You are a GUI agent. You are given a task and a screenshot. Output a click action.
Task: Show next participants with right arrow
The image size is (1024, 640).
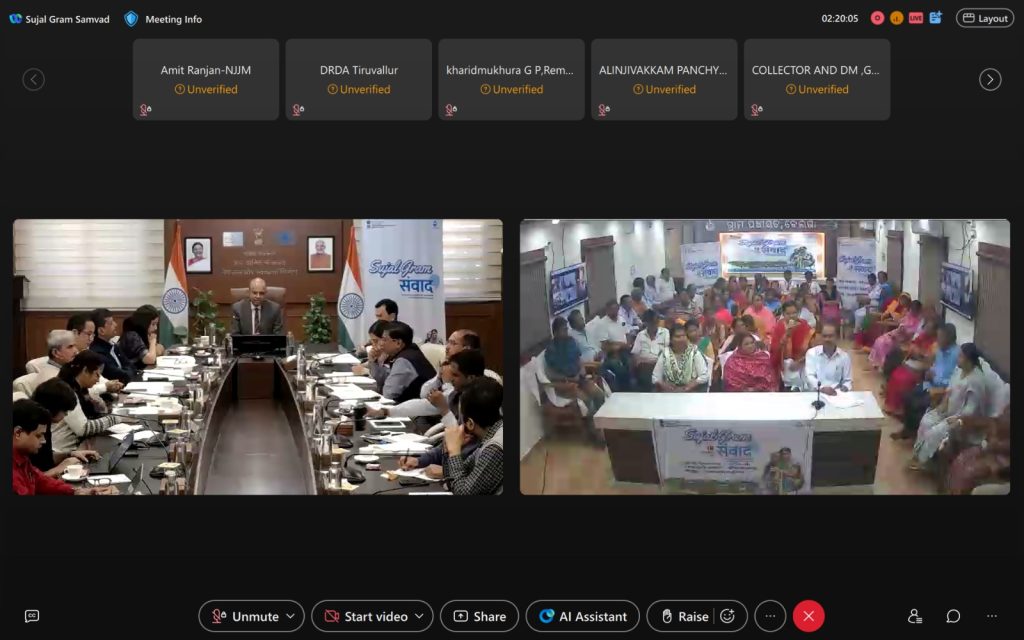pos(989,80)
